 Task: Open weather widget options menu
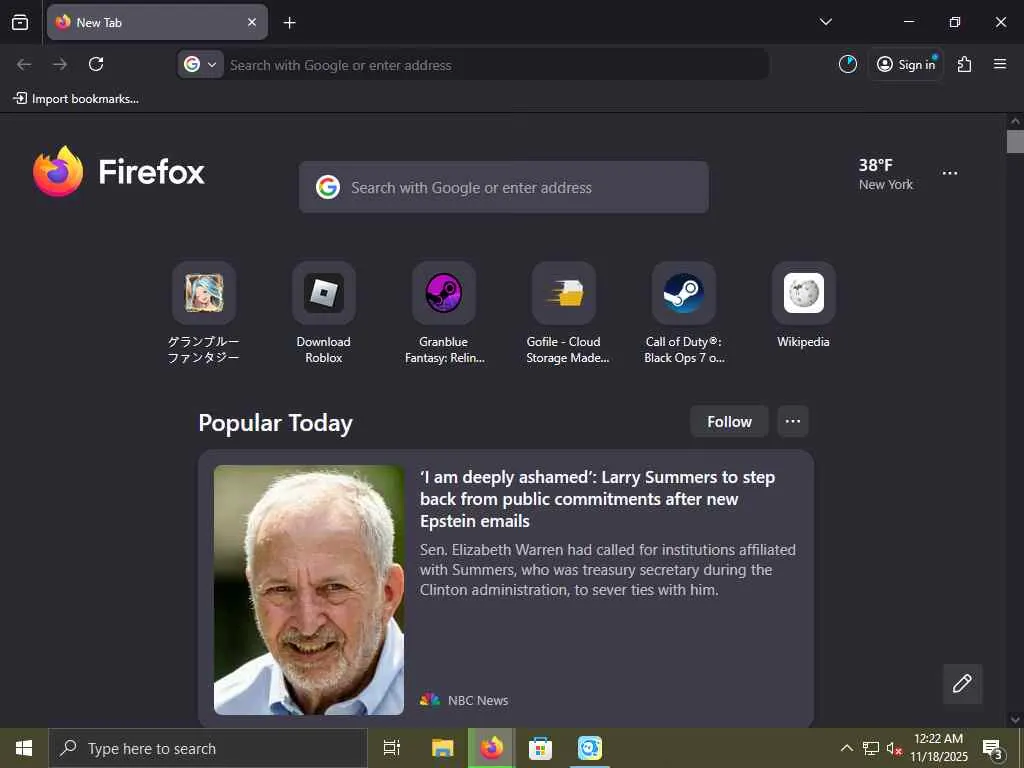tap(950, 173)
